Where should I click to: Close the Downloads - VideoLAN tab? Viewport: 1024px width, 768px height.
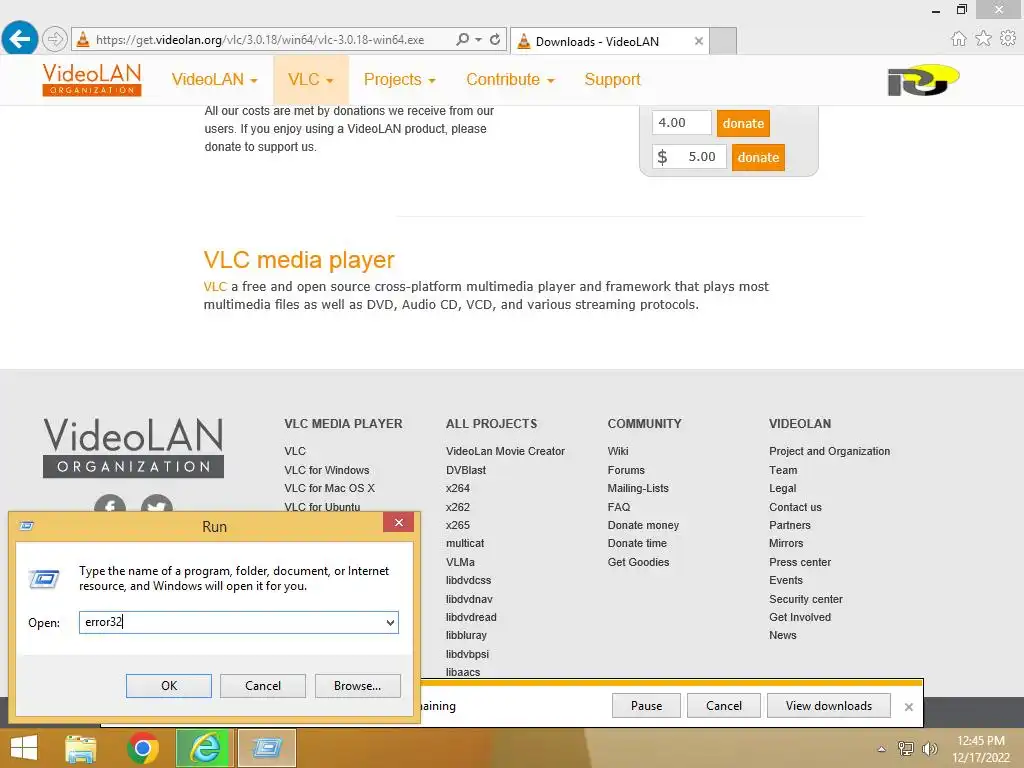pos(698,41)
